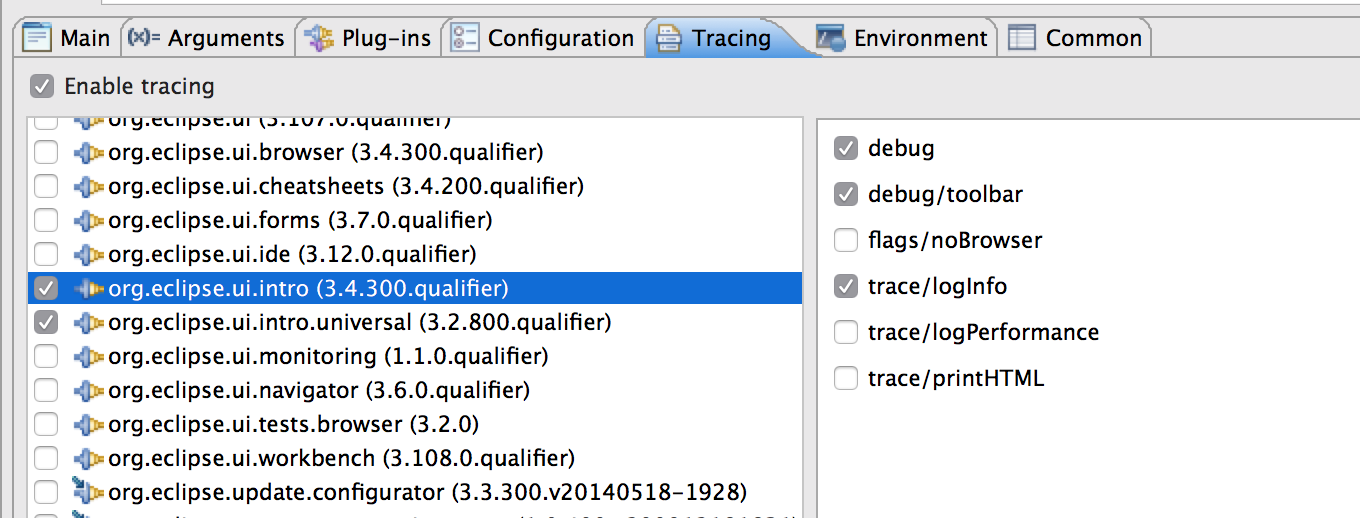Select org.eclipse.update.configurator (3.3.300.v20140518-1928) row

414,493
